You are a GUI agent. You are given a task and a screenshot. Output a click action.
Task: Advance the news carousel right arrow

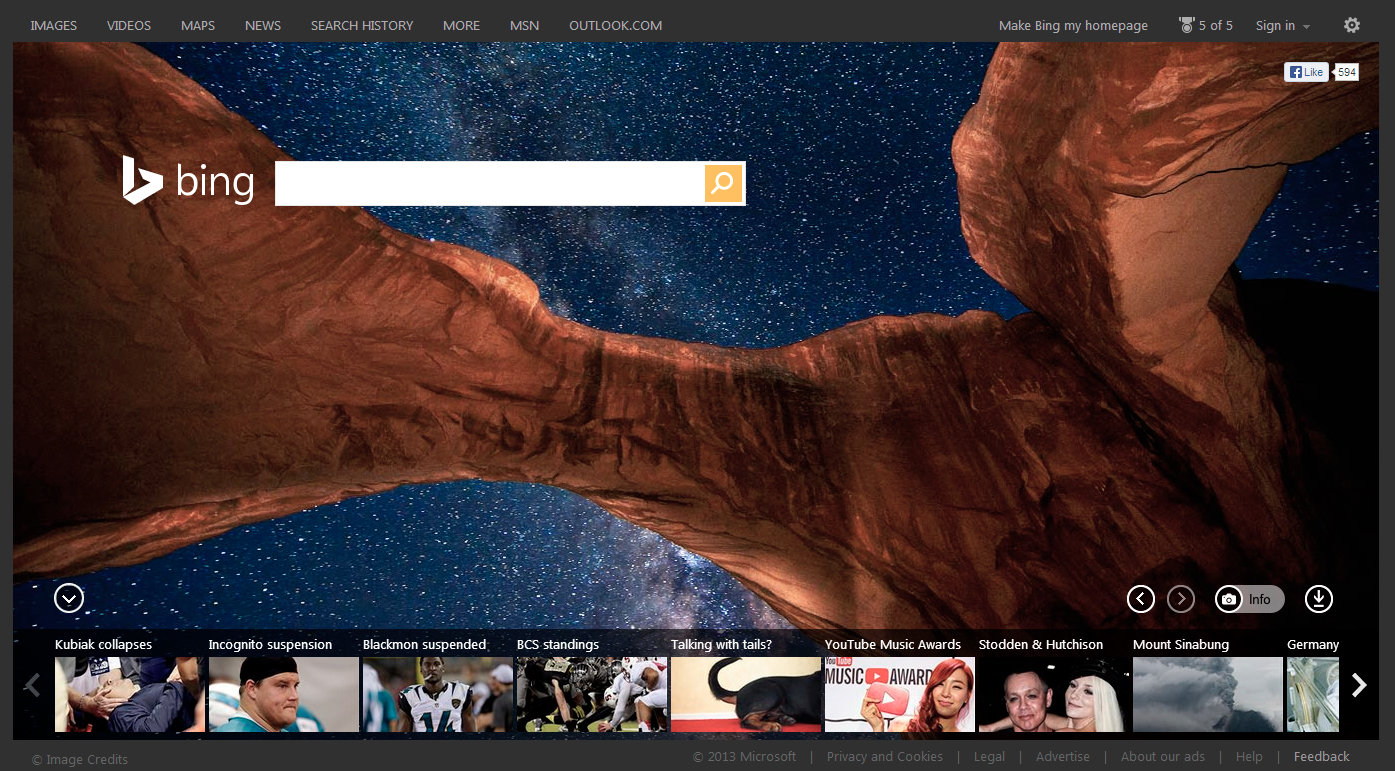(x=1359, y=685)
